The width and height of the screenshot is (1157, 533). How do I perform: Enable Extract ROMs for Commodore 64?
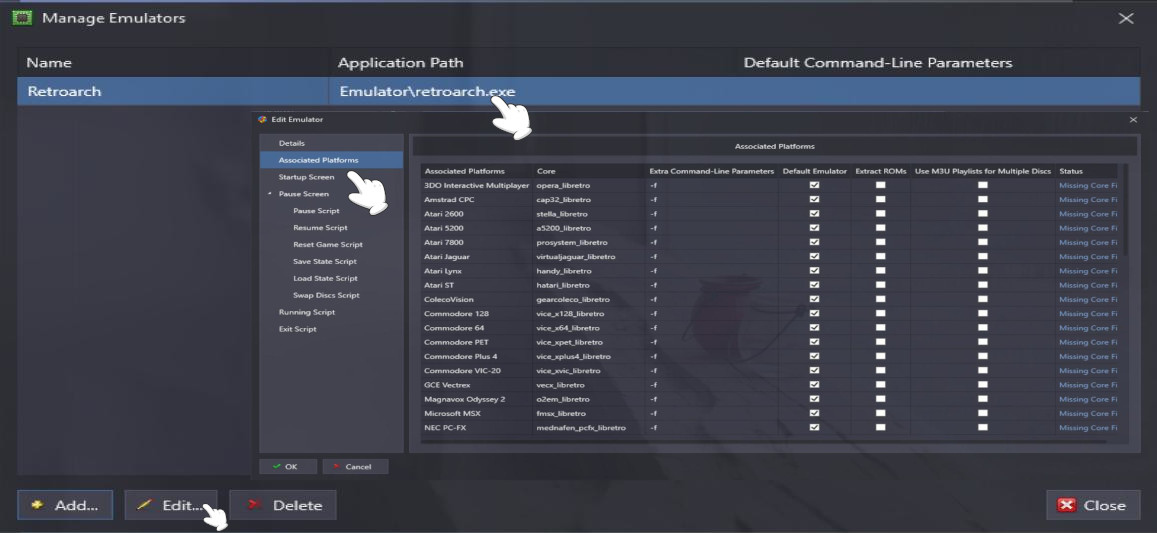click(880, 328)
